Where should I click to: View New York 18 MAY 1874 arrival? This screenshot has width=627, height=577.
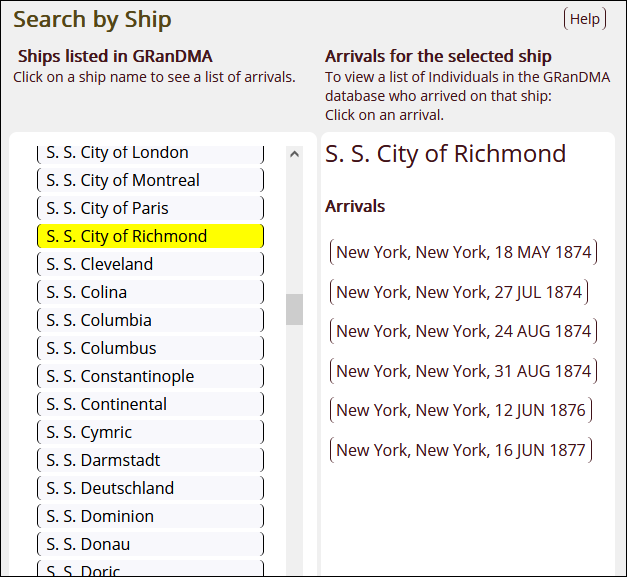pos(463,252)
